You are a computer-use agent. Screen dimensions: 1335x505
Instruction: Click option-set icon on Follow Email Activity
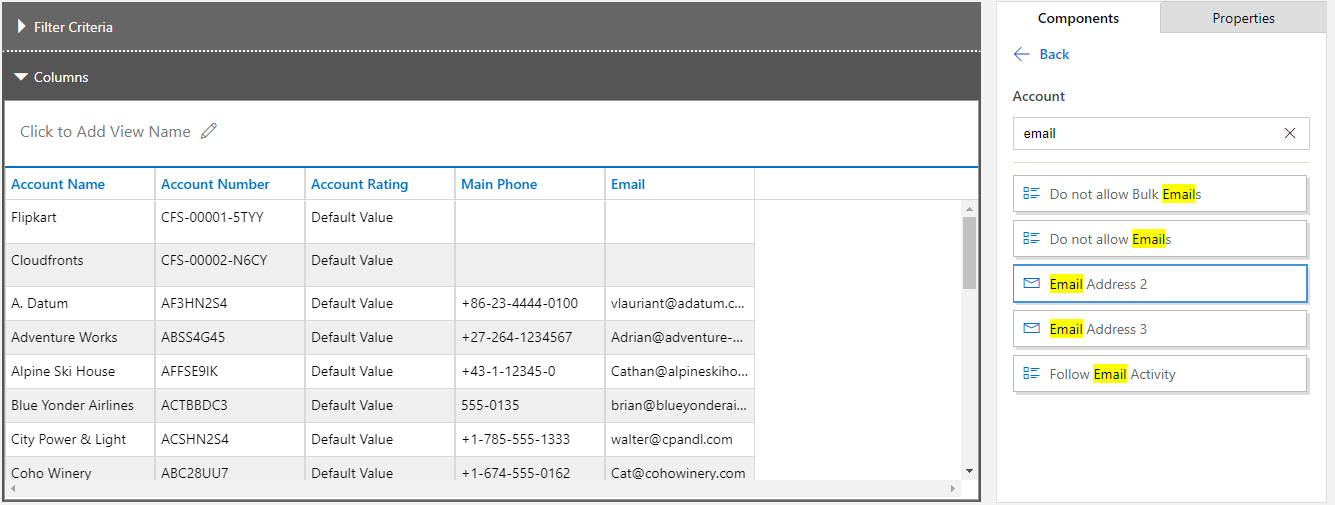coord(1032,374)
